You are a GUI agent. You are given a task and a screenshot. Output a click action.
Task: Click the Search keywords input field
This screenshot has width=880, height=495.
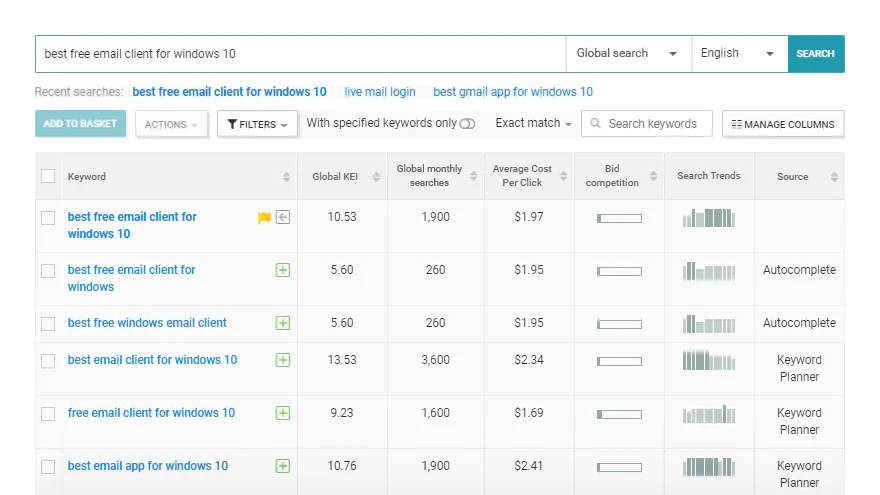click(647, 124)
